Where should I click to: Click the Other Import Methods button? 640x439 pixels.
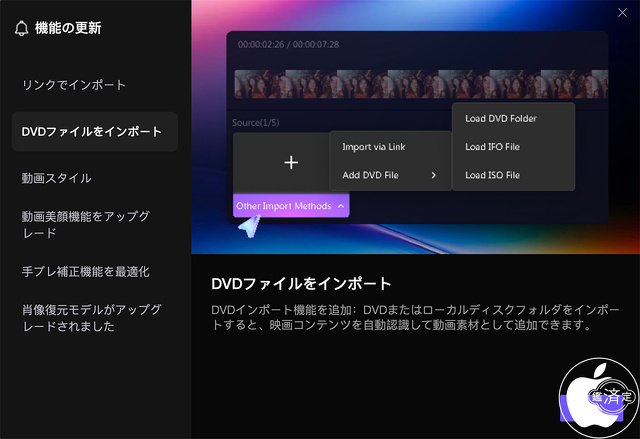tap(291, 206)
